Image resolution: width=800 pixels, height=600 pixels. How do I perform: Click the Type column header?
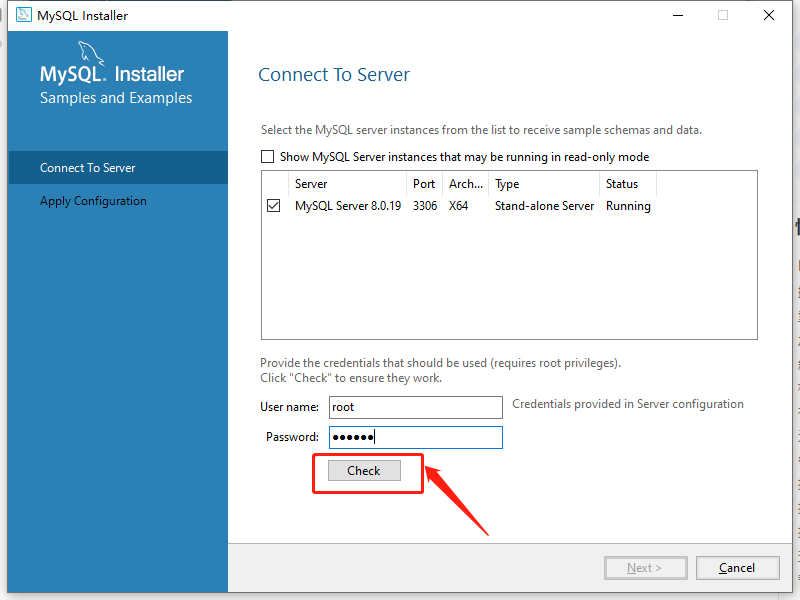coord(544,184)
